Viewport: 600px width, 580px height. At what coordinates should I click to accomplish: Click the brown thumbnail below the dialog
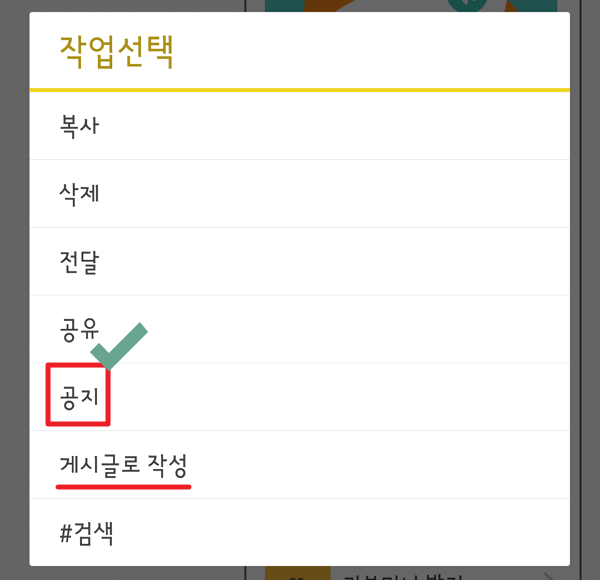pyautogui.click(x=298, y=573)
